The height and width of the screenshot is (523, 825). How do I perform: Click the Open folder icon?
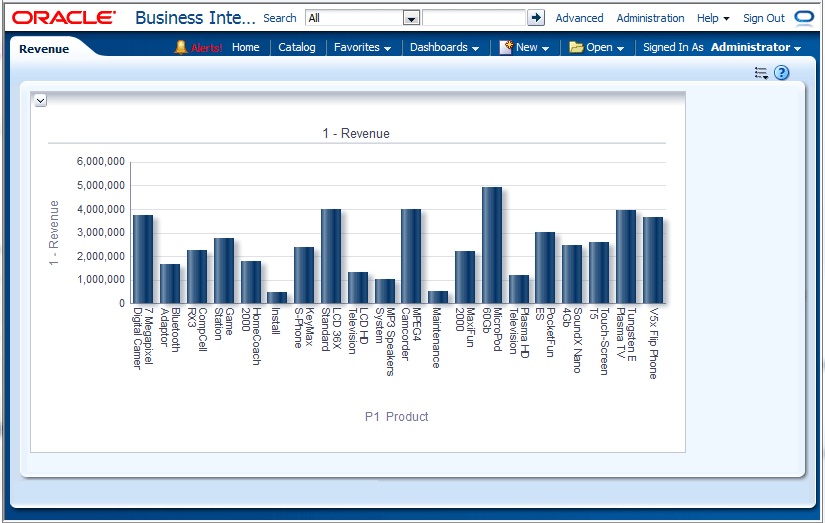tap(576, 47)
